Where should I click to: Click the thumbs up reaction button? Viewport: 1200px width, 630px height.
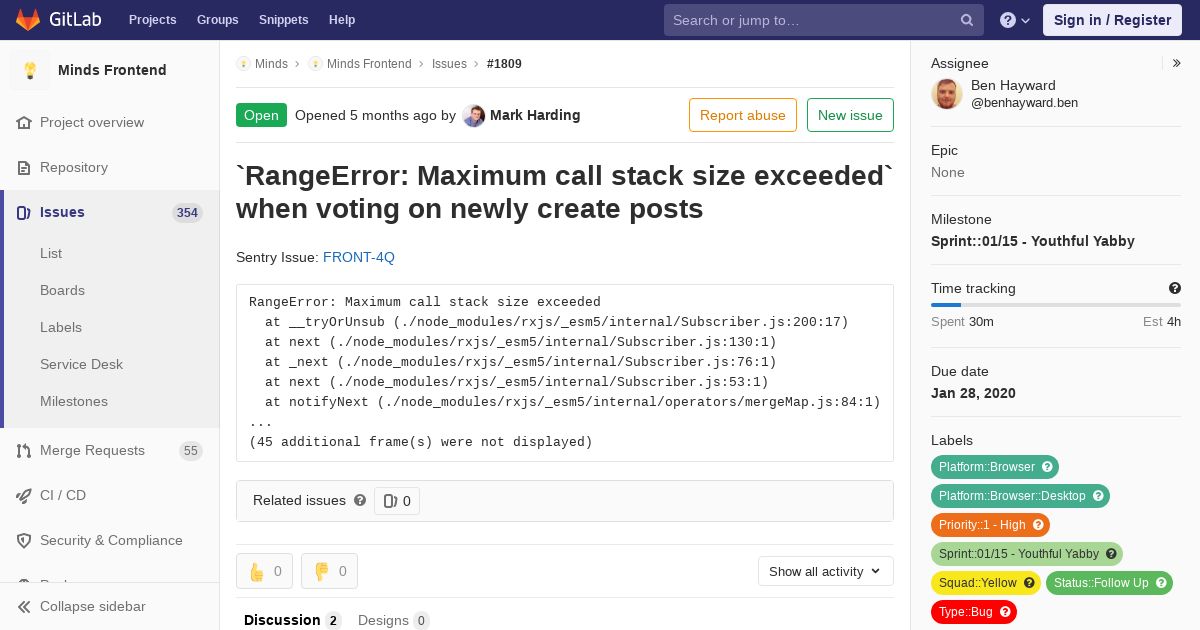264,571
